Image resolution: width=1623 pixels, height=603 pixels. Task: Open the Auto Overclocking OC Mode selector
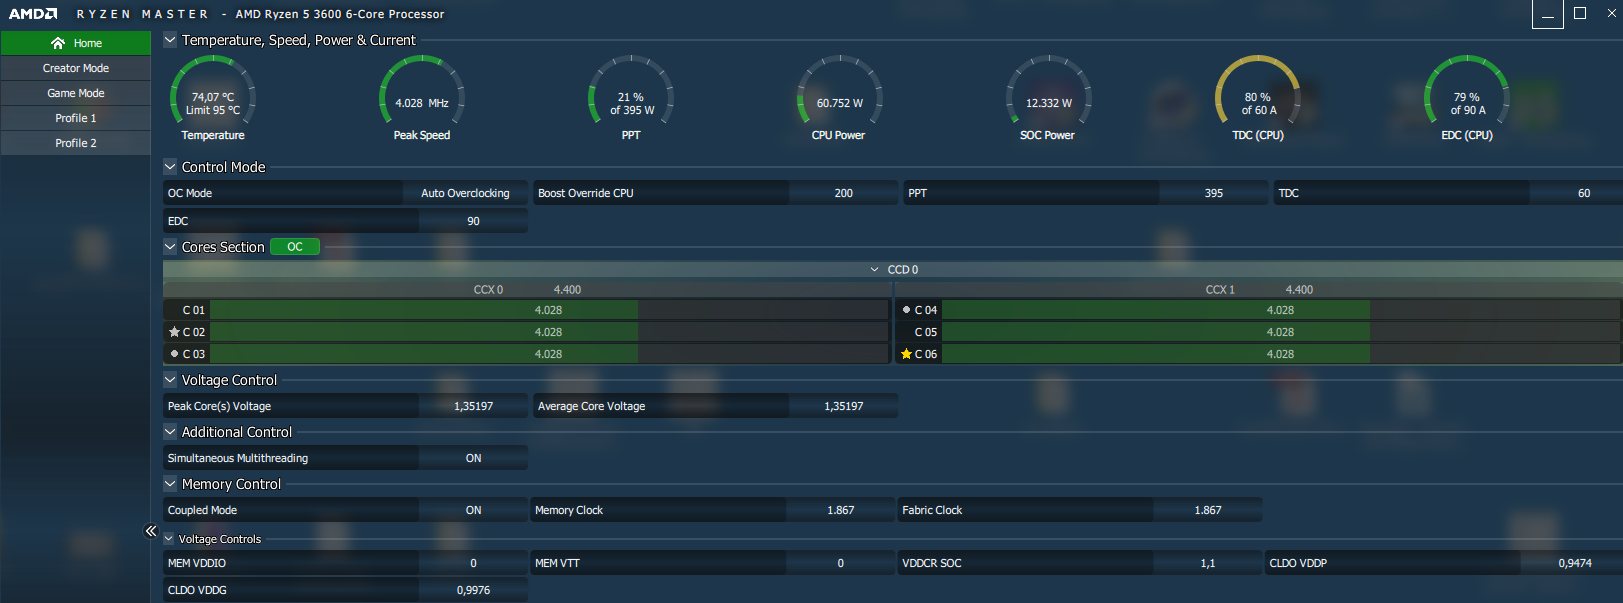tap(465, 193)
